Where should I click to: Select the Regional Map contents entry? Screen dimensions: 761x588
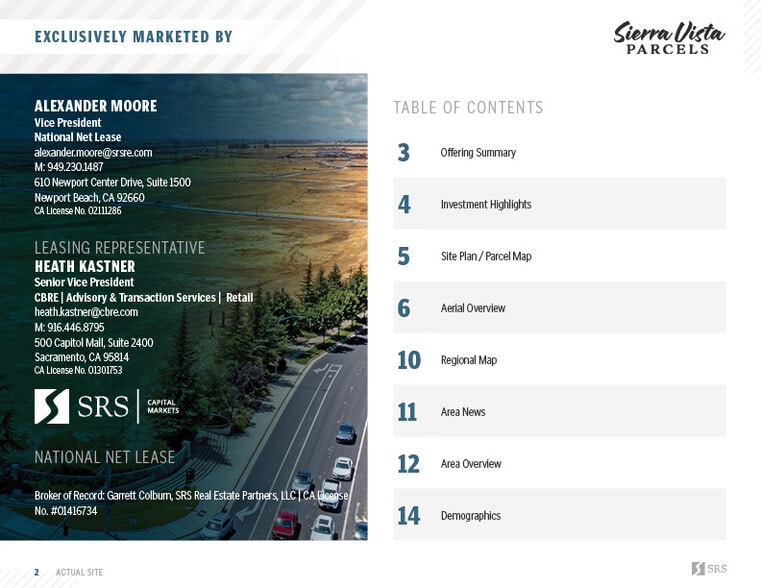pos(469,361)
